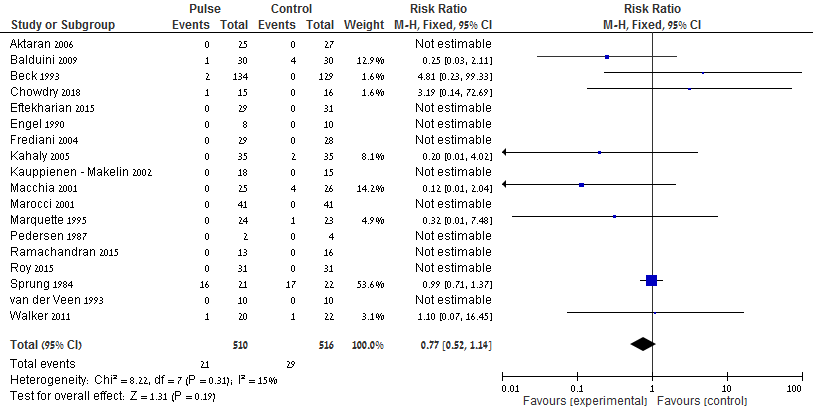Click the left arrow on Kahaly 2005 interval
This screenshot has height=416, width=813.
(506, 152)
